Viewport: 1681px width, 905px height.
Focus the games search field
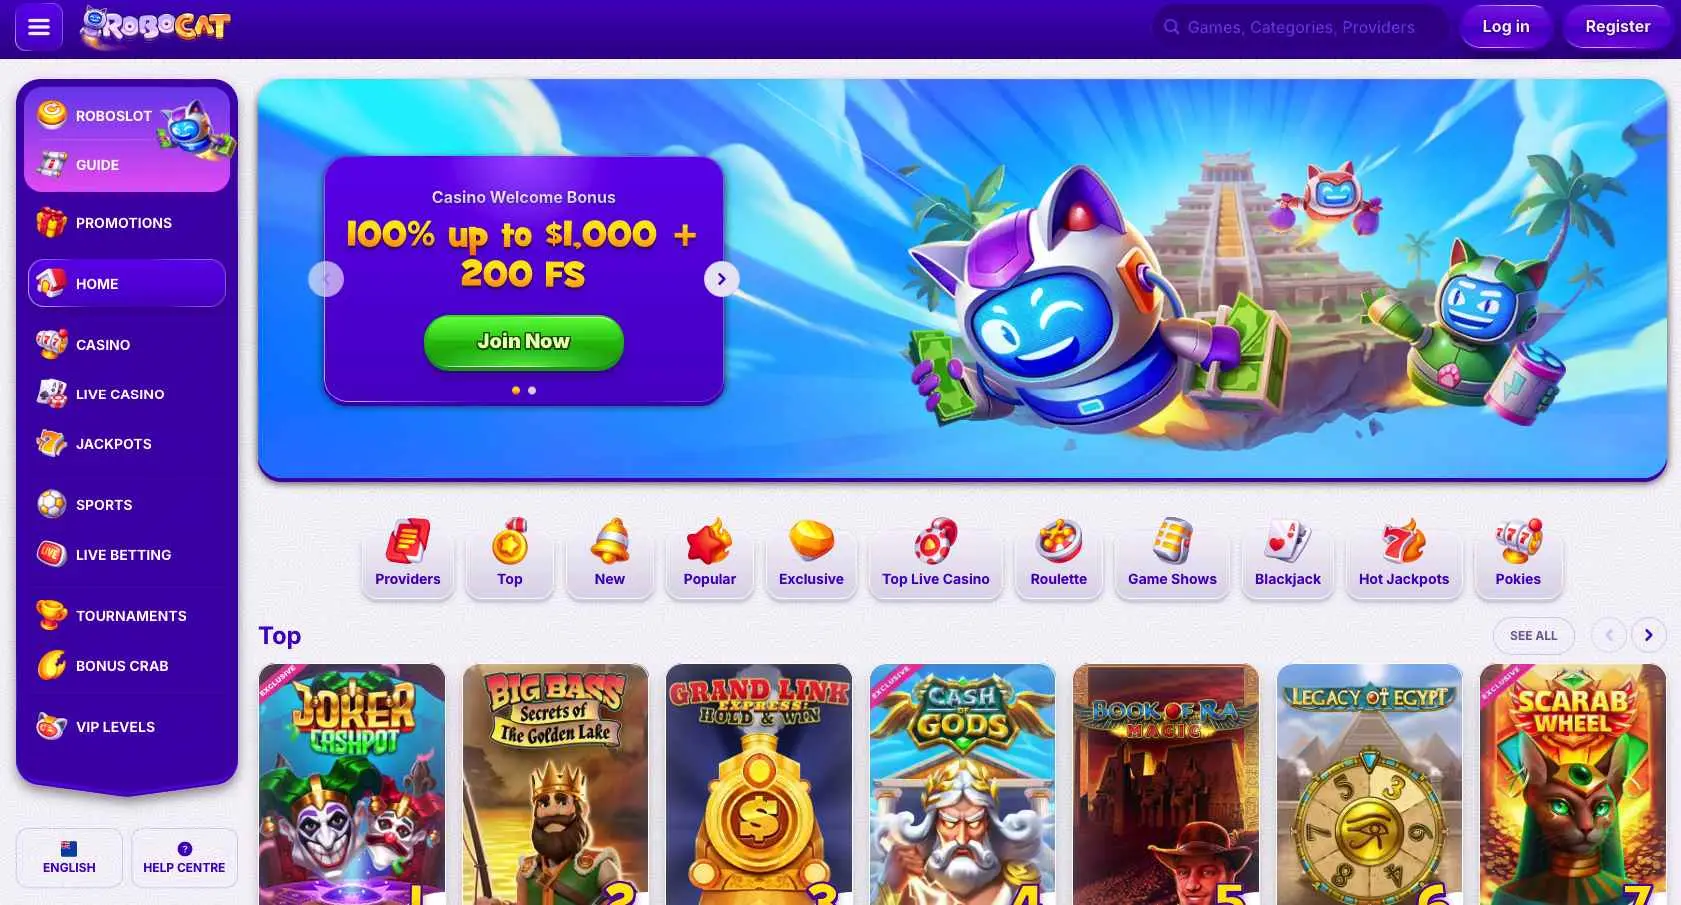click(x=1299, y=27)
